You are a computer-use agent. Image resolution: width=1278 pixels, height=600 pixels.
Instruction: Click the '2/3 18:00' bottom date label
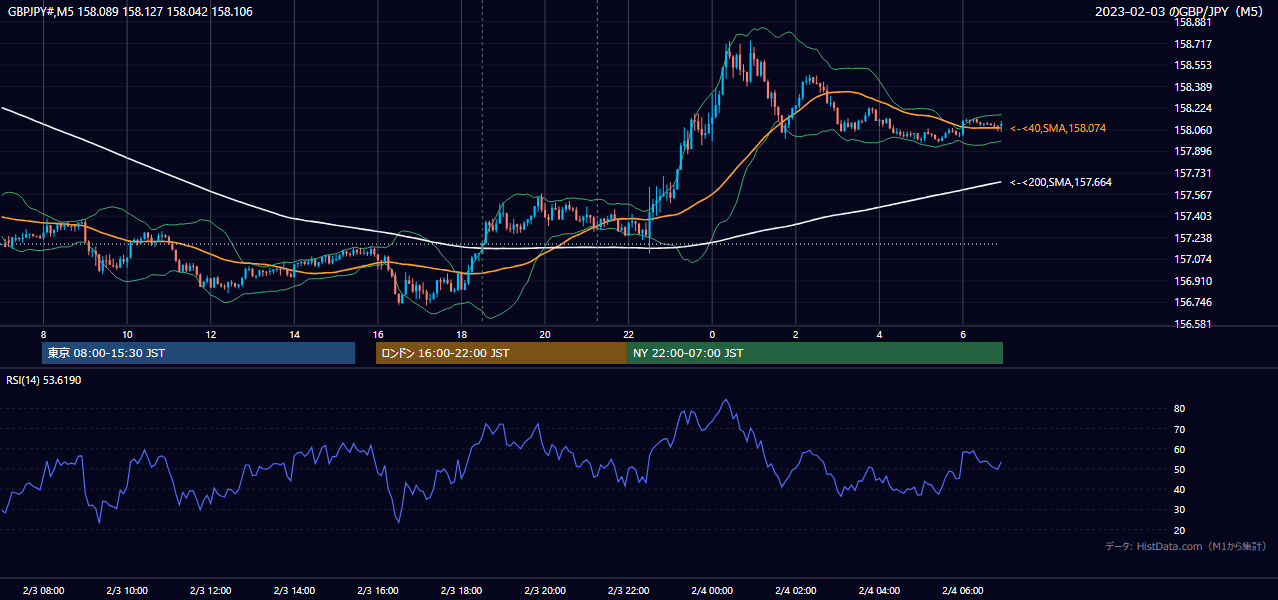coord(461,591)
